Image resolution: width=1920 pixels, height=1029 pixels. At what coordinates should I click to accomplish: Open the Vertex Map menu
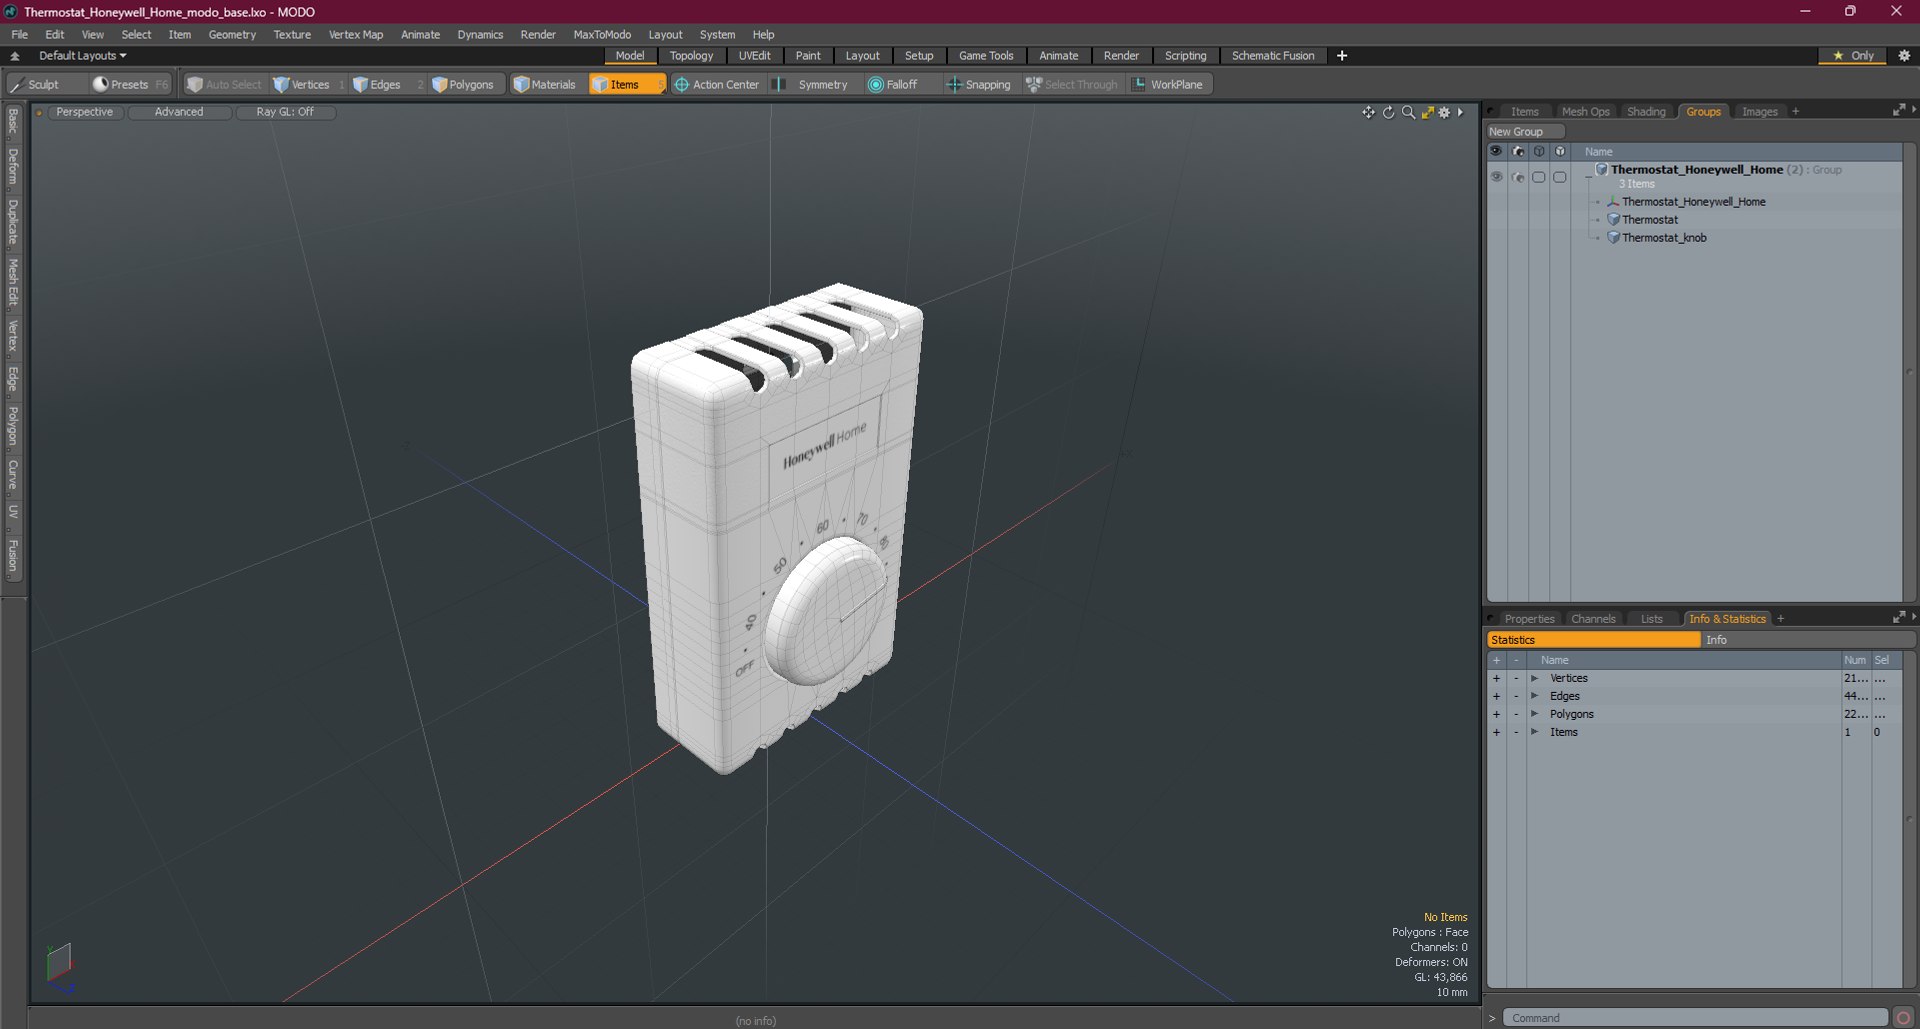point(356,34)
